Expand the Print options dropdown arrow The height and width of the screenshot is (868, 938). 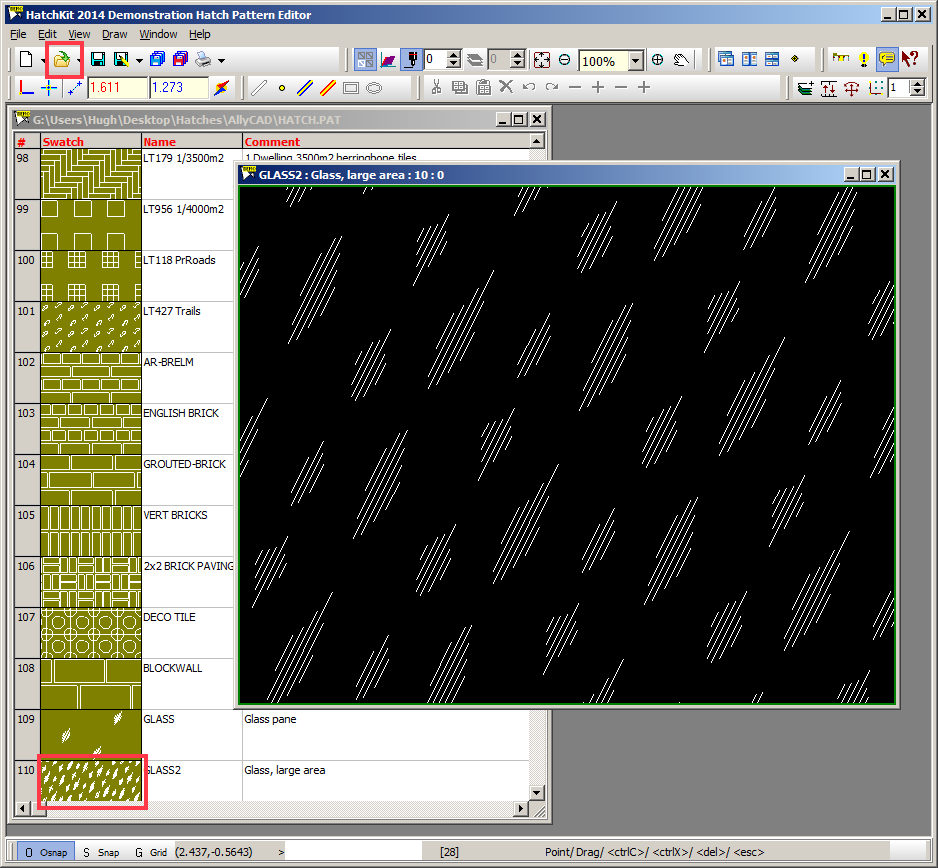click(221, 61)
